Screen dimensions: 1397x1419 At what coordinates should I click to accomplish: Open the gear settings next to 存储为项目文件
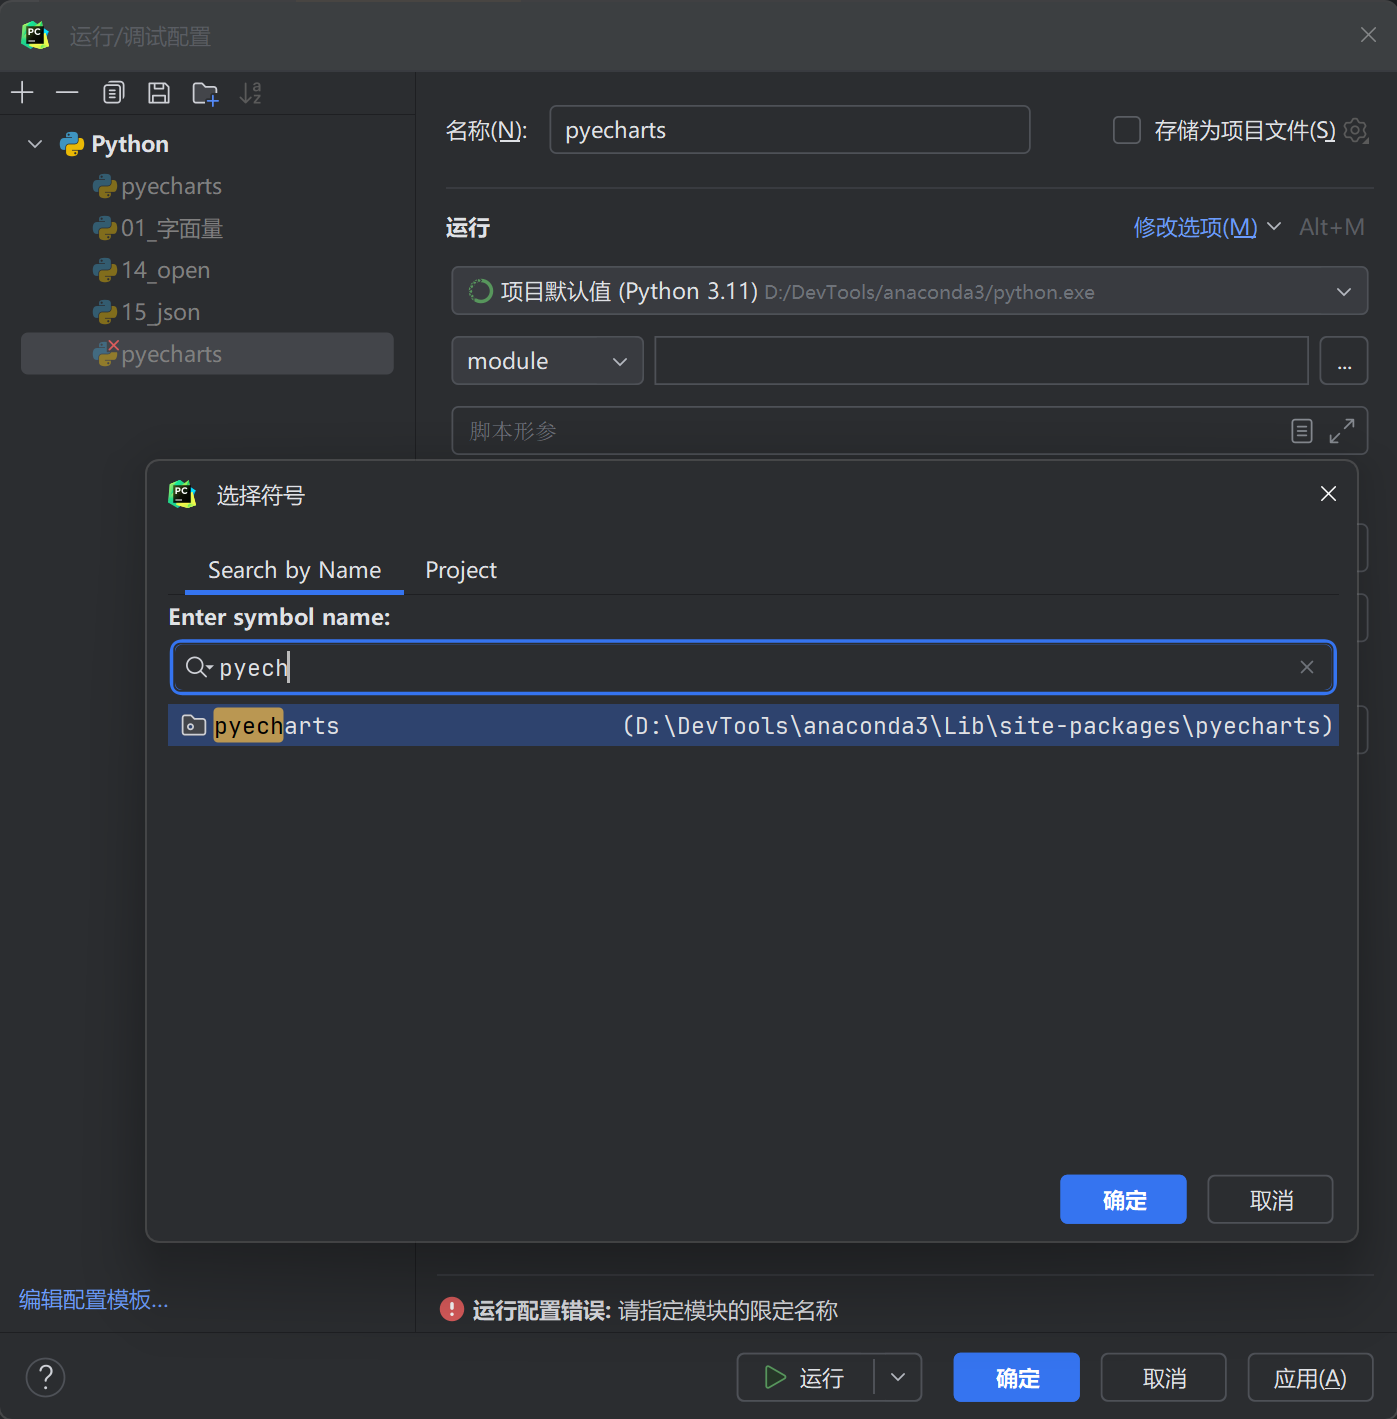pos(1356,130)
